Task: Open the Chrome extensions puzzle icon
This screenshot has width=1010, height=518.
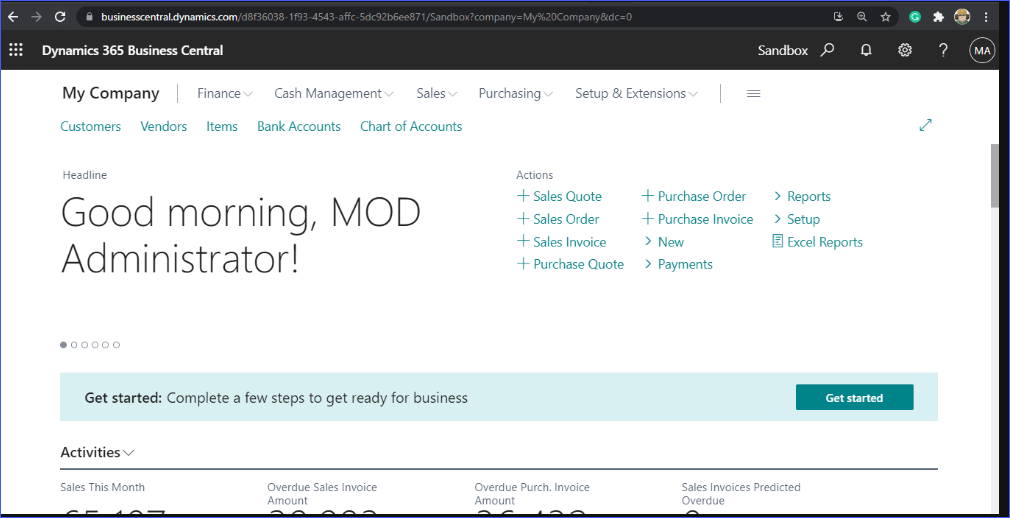Action: coord(939,17)
